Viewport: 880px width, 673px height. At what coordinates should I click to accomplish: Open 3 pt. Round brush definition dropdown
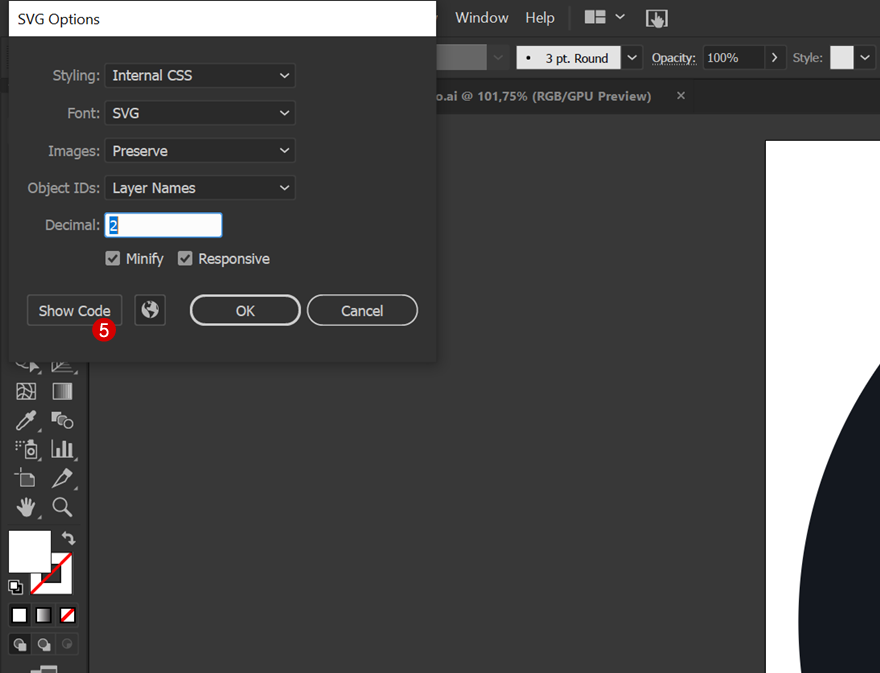pos(632,58)
